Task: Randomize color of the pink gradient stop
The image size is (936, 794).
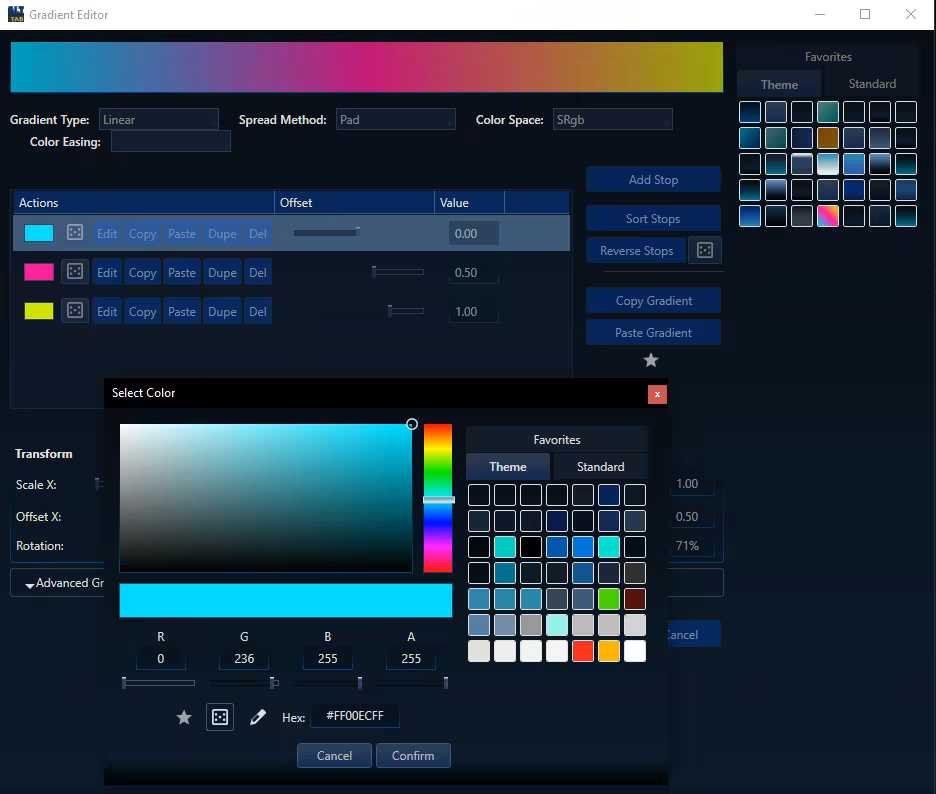Action: point(75,272)
